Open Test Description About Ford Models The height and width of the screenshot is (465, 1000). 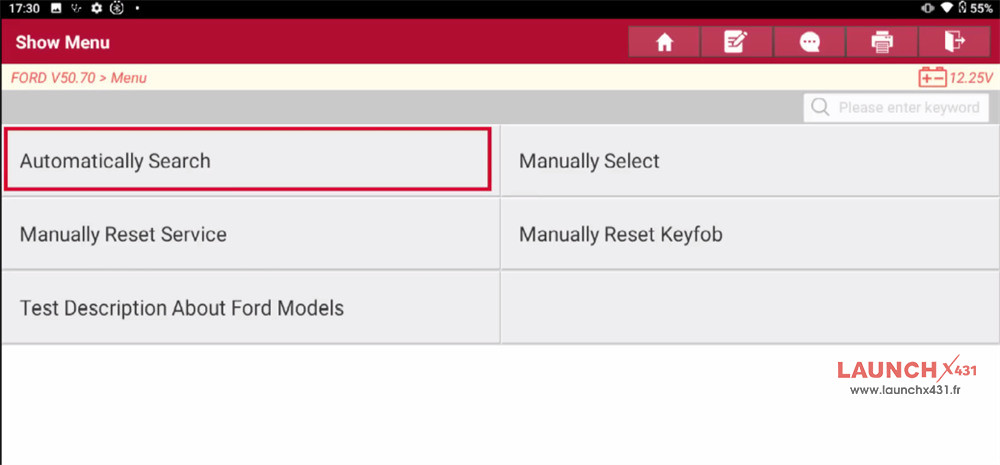251,308
